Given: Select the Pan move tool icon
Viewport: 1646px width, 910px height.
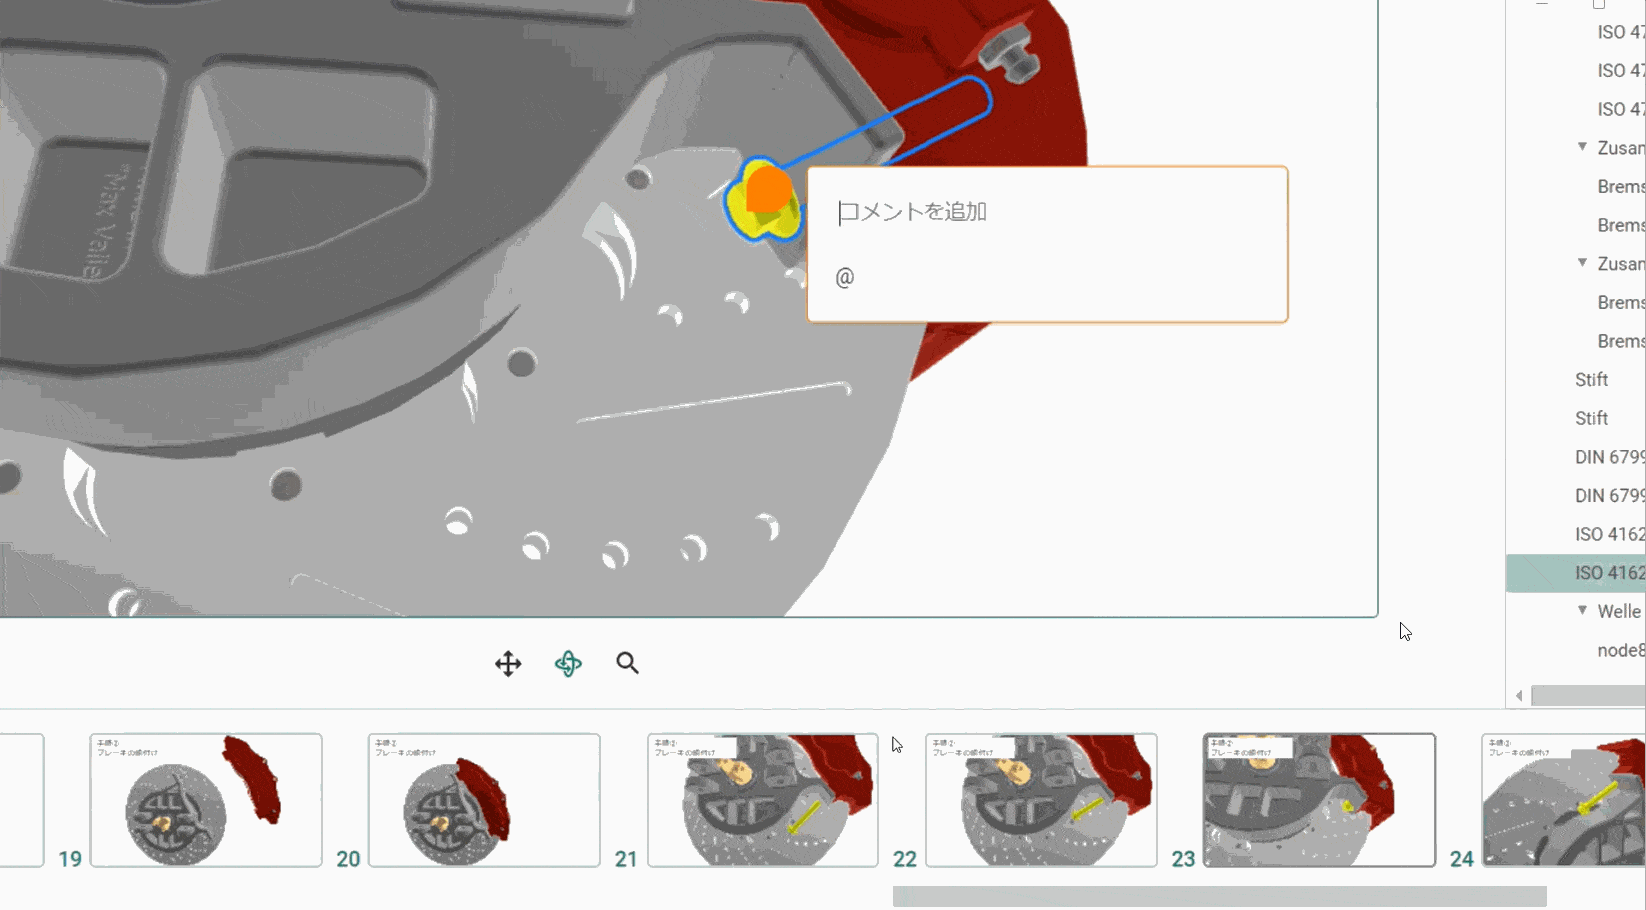Looking at the screenshot, I should coord(508,664).
